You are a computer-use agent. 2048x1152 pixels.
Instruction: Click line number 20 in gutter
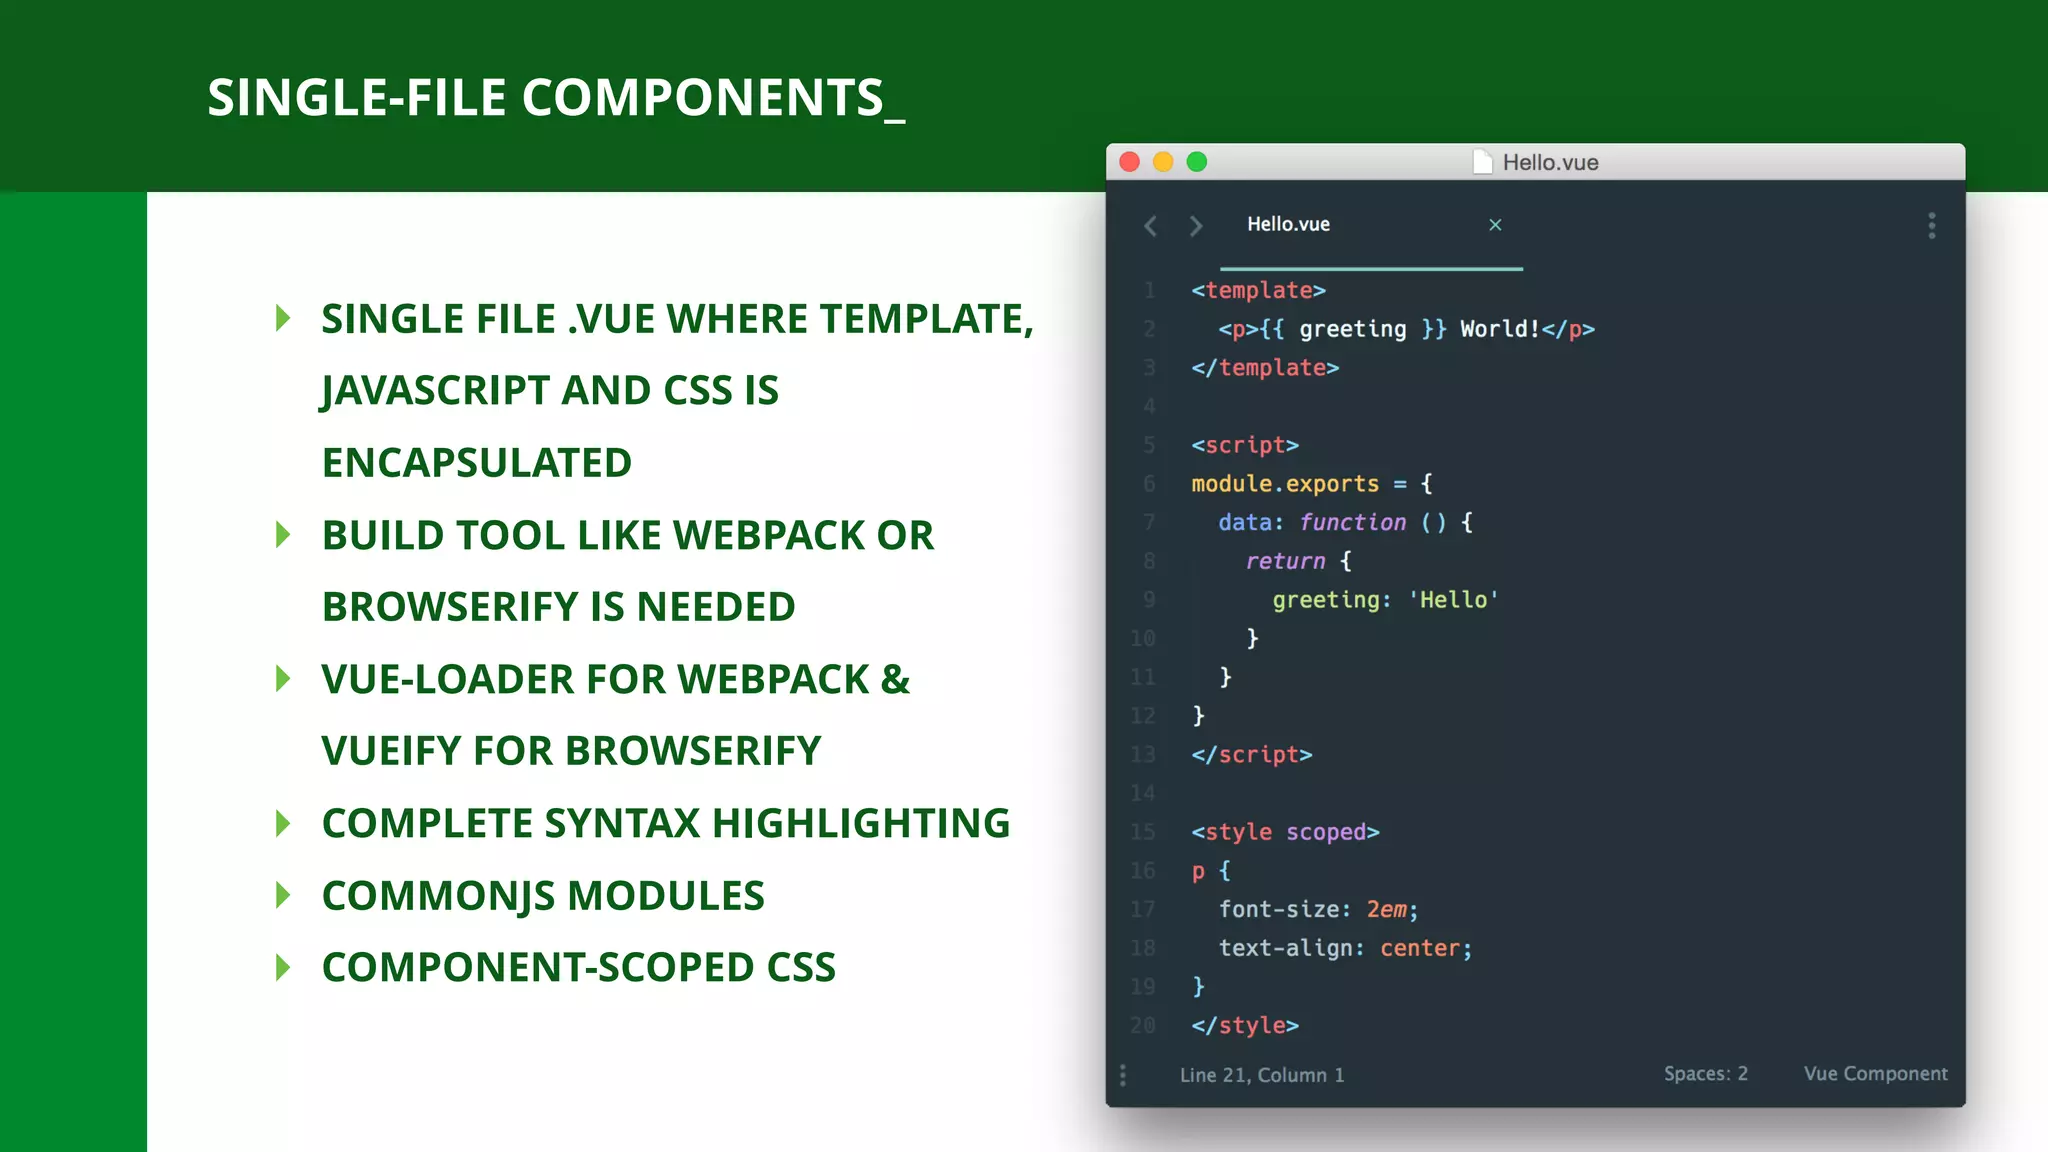(x=1143, y=1026)
